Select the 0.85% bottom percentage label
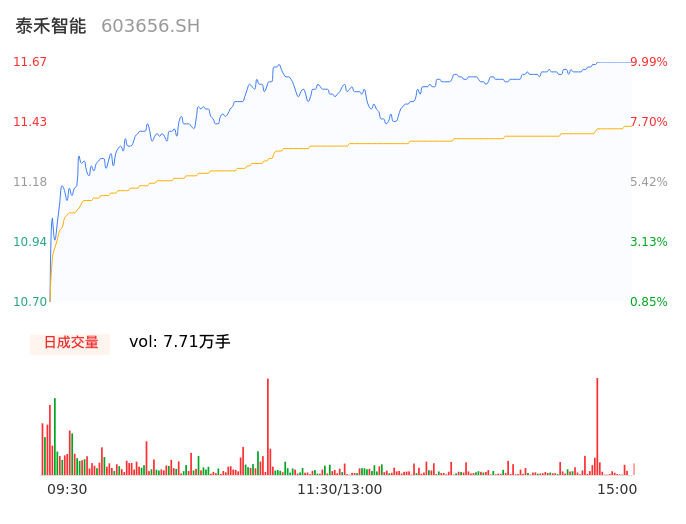Screen dimensions: 686x524 click(649, 302)
